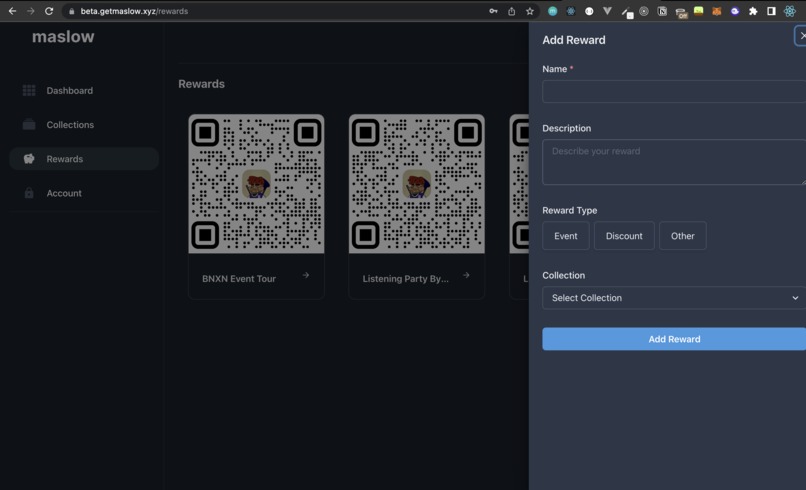Select the Other reward type
Viewport: 806px width, 490px height.
click(683, 235)
